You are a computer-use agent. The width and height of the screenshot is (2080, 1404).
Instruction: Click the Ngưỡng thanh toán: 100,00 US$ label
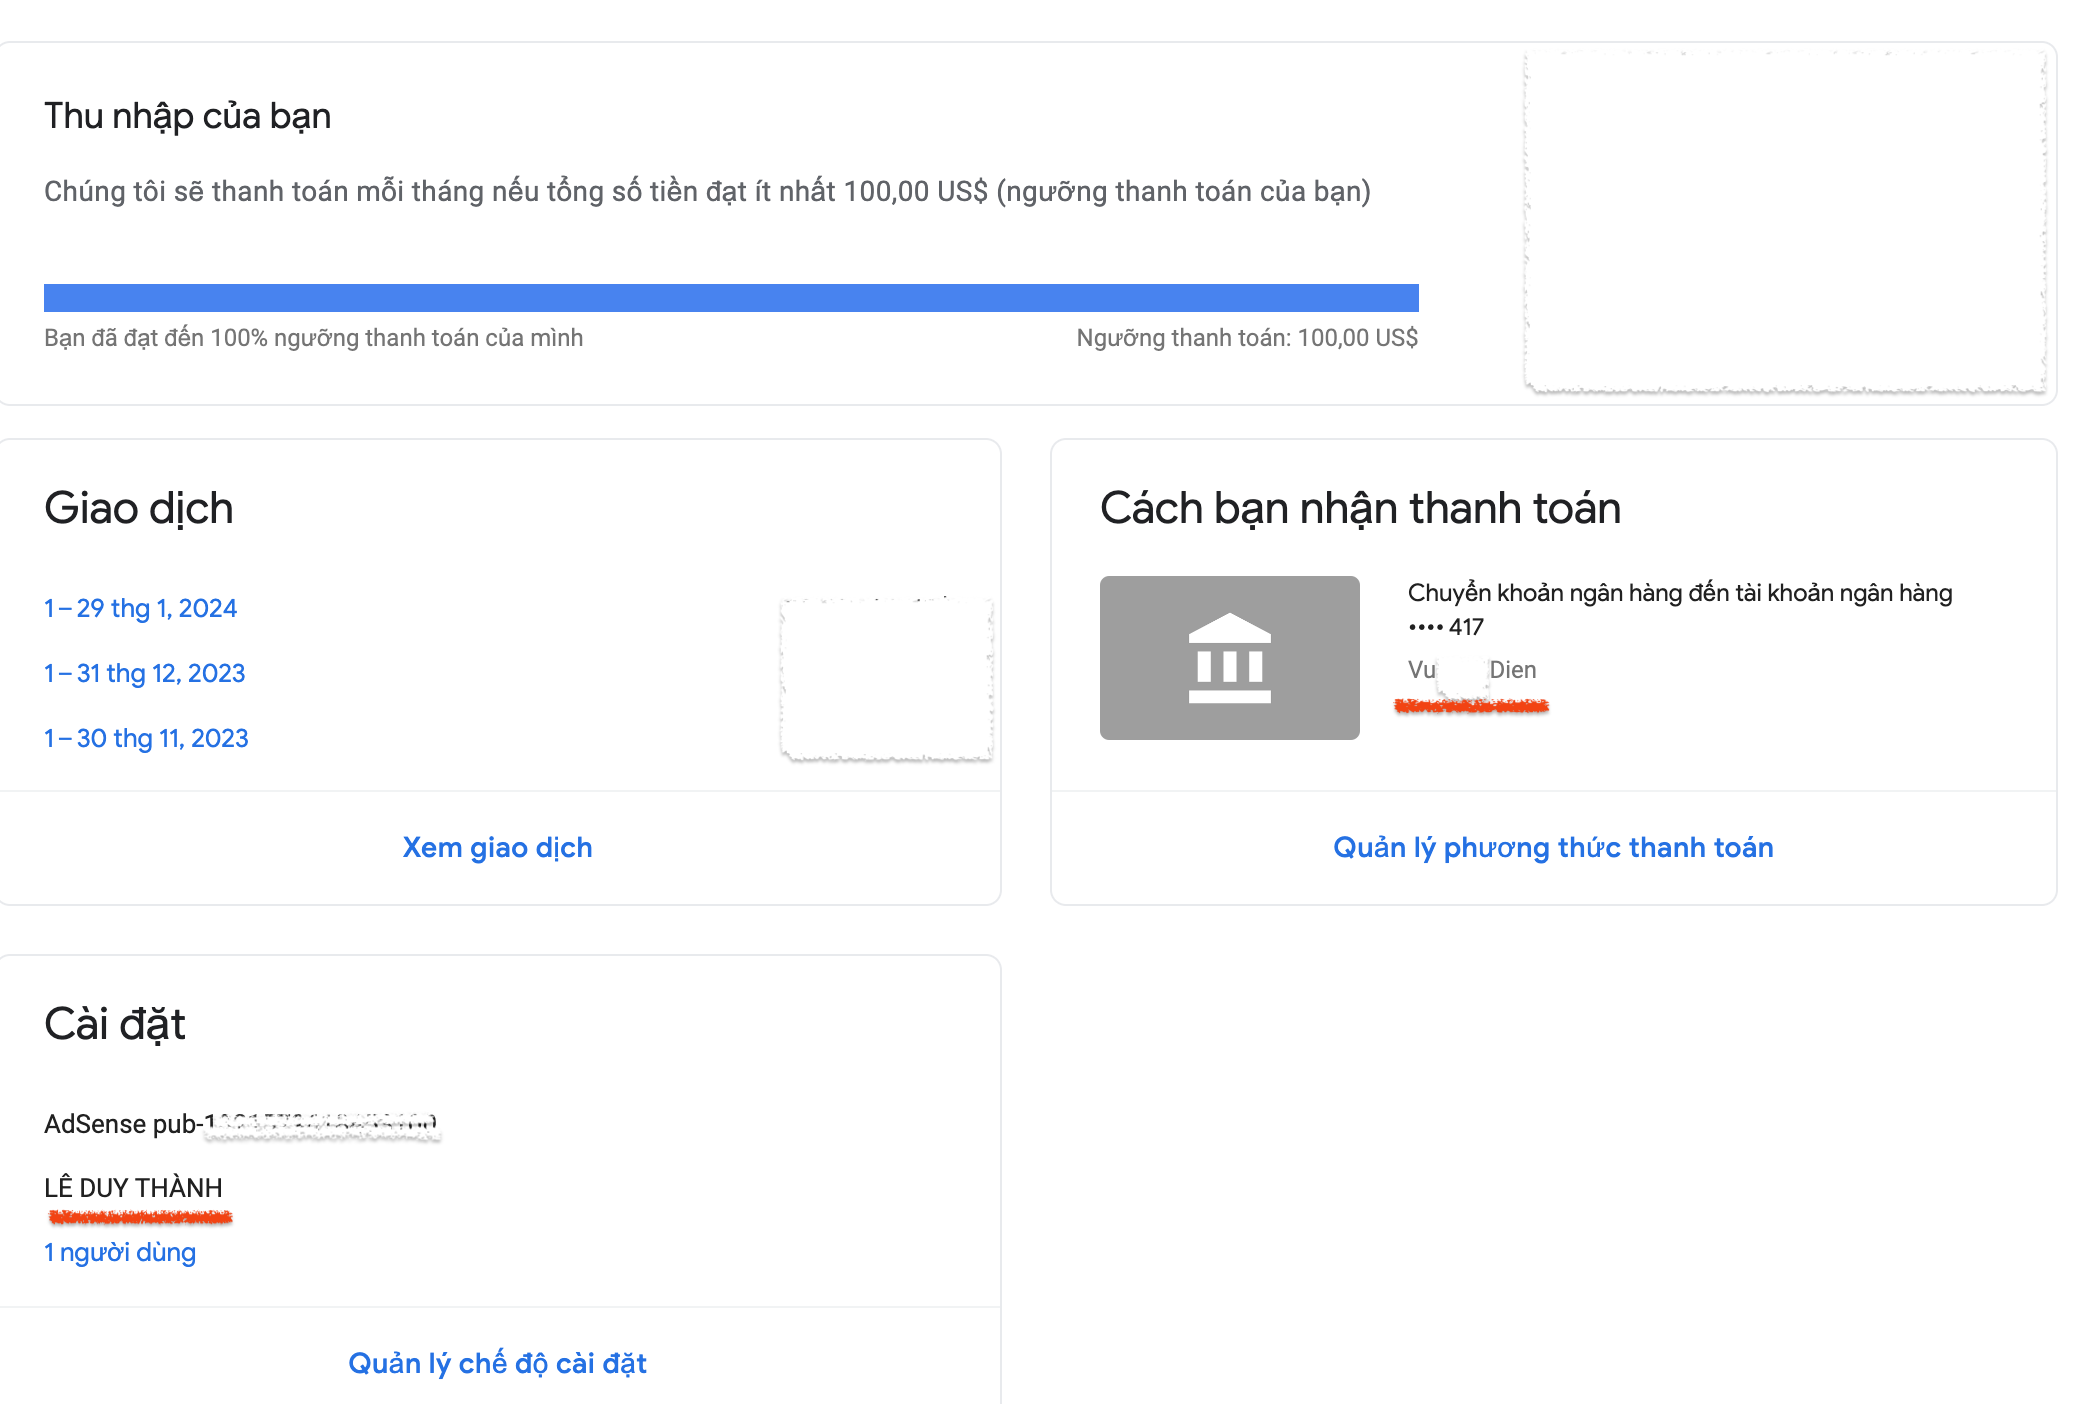coord(1247,338)
